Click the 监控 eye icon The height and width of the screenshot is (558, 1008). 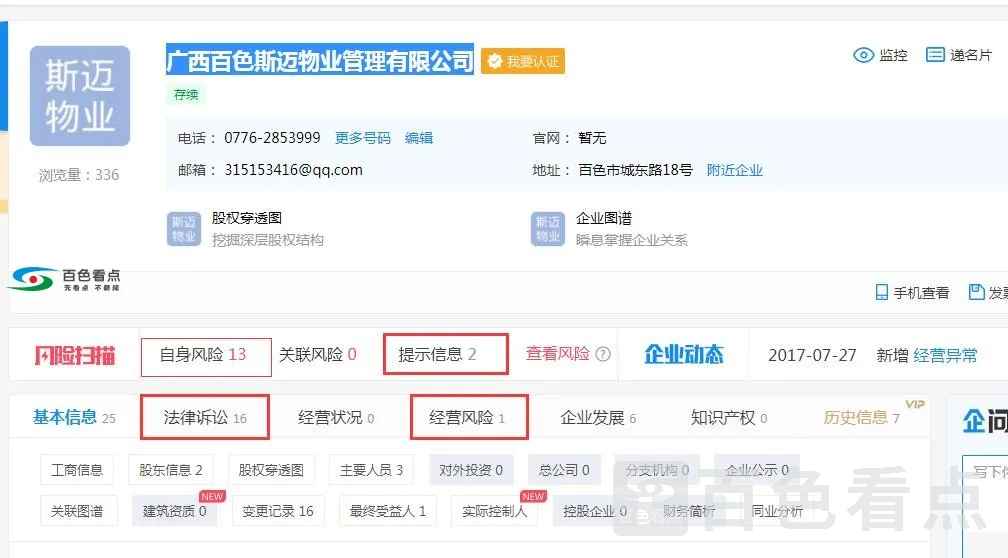864,55
